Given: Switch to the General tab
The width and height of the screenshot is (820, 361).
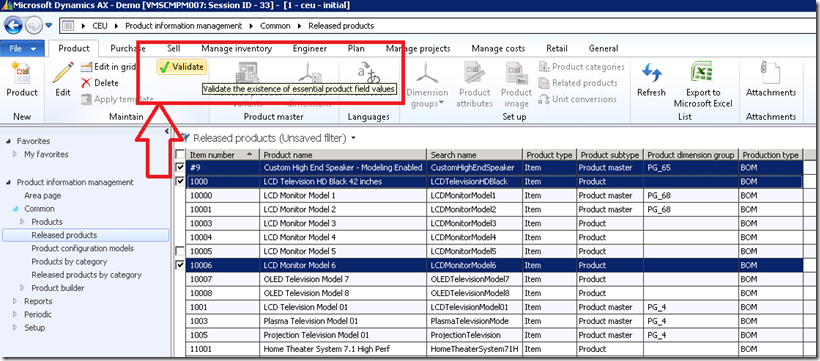Looking at the screenshot, I should [603, 48].
